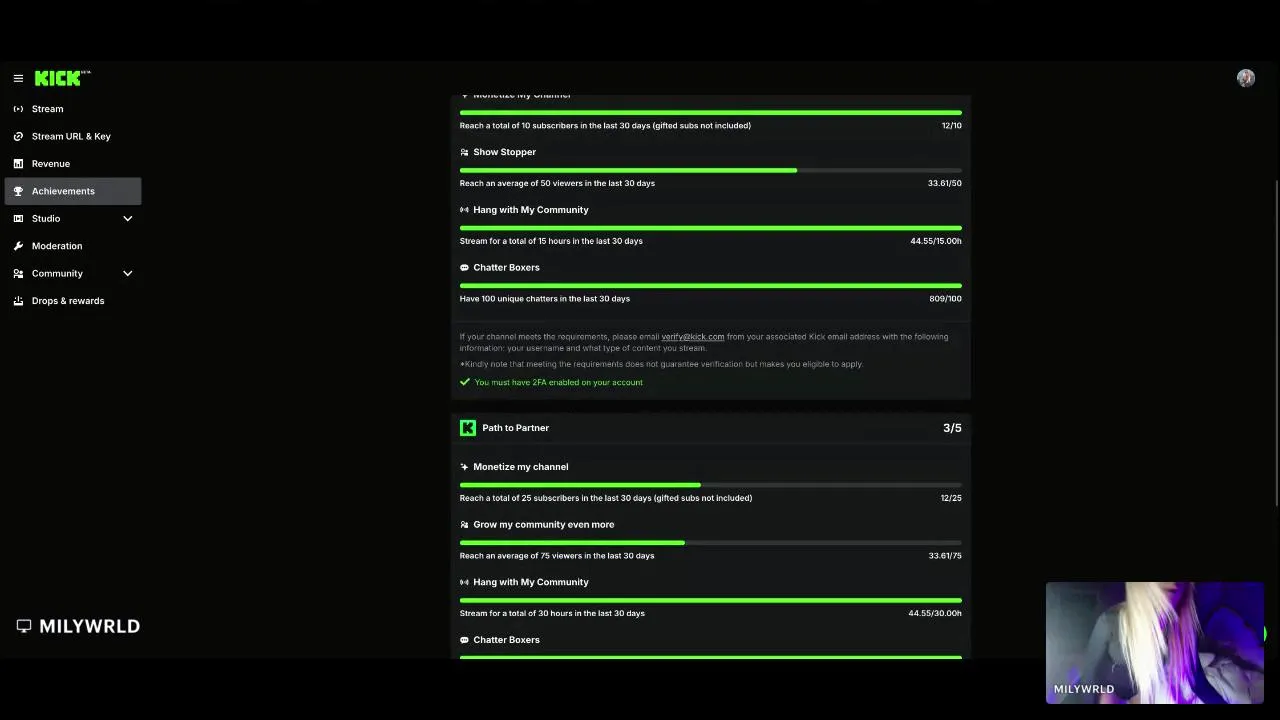Open Drops & rewards page
This screenshot has width=1280, height=720.
pyautogui.click(x=68, y=301)
